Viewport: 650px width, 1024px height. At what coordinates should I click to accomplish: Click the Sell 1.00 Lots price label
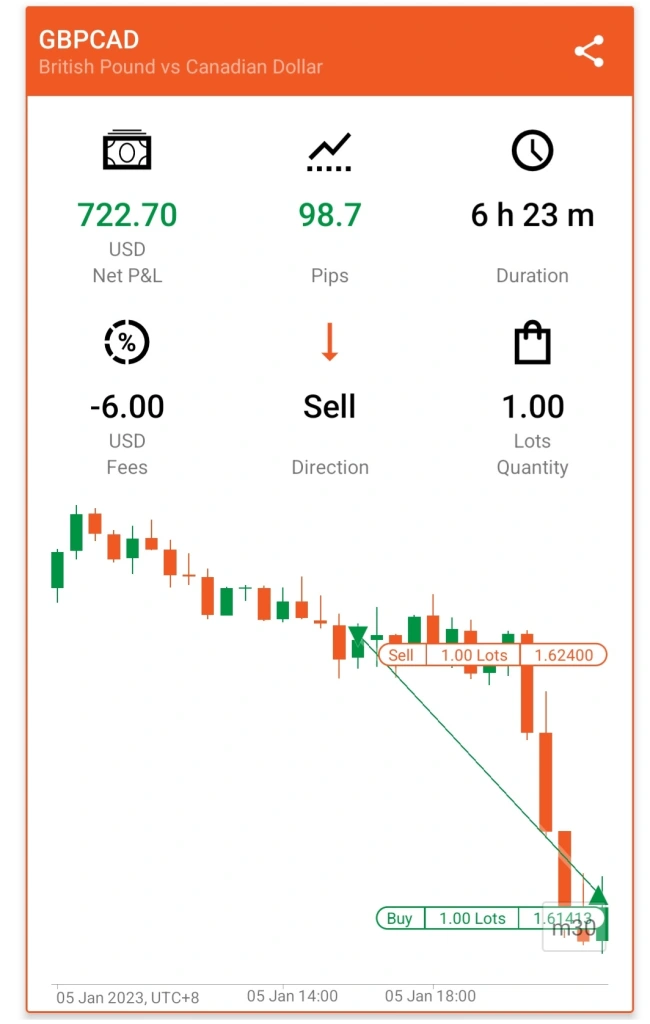493,655
